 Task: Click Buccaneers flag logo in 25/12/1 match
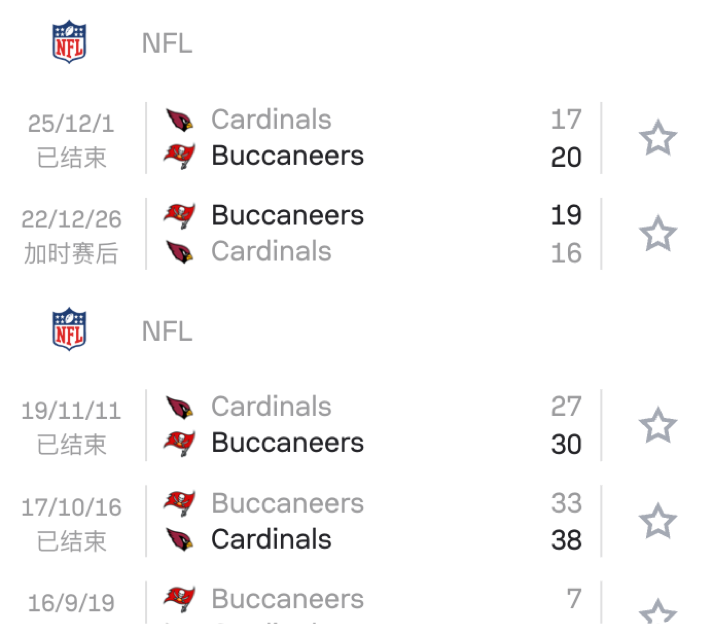180,156
